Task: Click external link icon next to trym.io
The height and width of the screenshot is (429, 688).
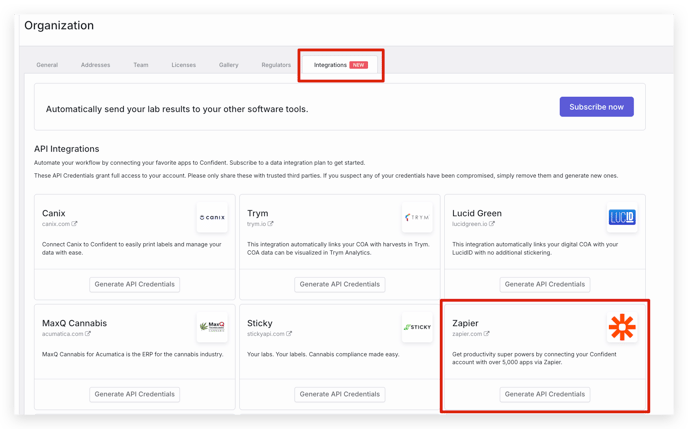Action: 270,223
